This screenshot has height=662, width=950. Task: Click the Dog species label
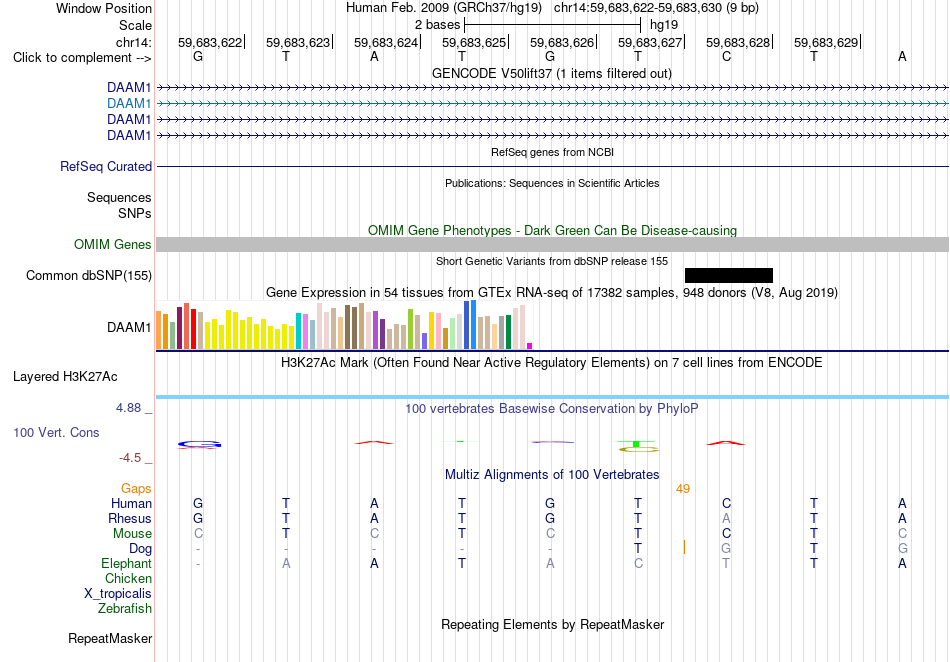[x=141, y=549]
